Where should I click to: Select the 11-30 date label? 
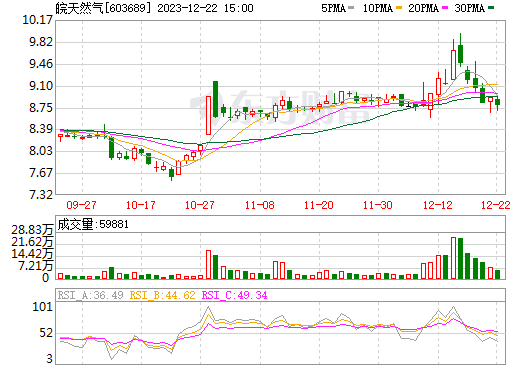pyautogui.click(x=378, y=205)
